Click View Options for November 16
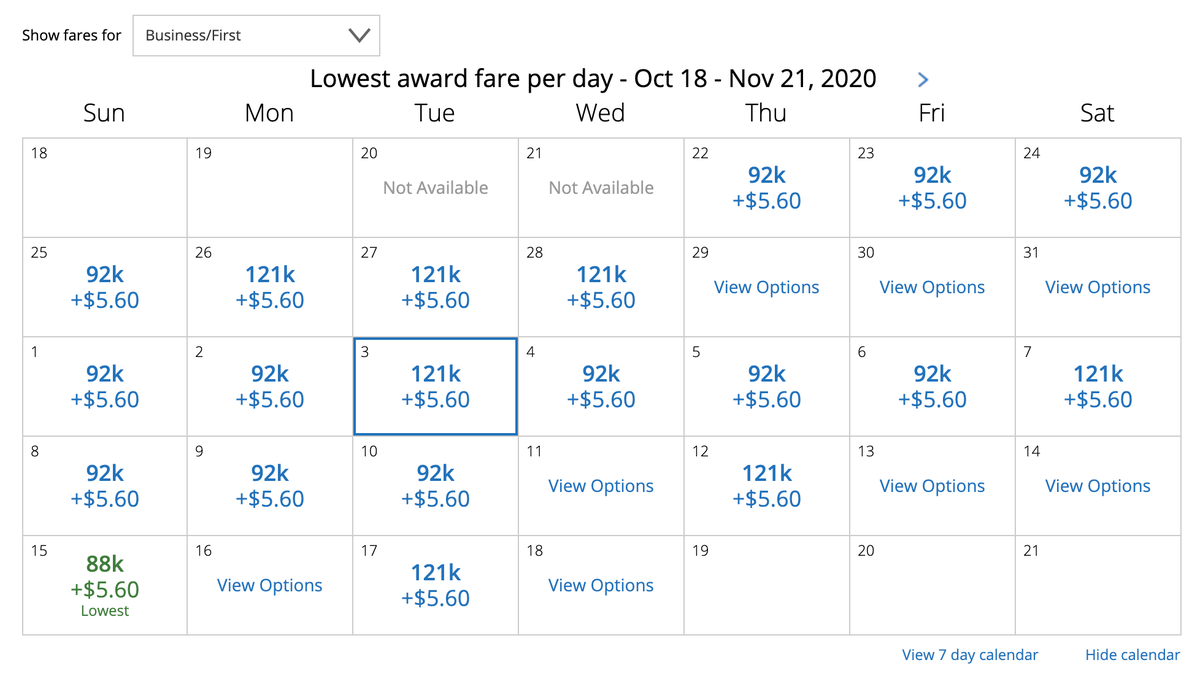Screen dimensions: 1200x676 (269, 585)
